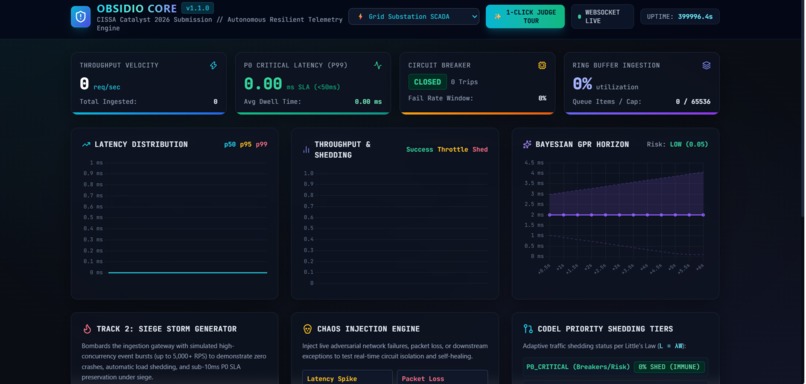Click the green WebSocket status dot

(580, 16)
